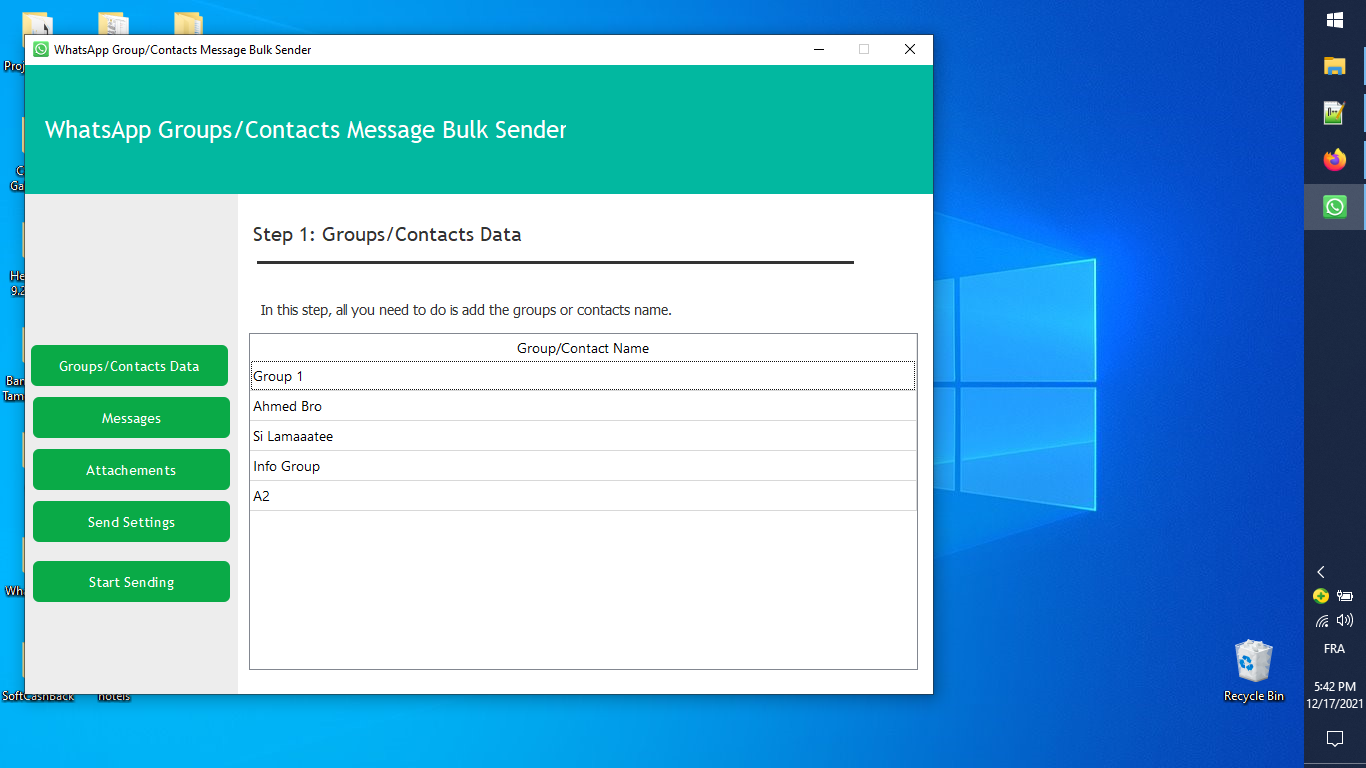The image size is (1366, 768).
Task: Open the Attachements section
Action: [131, 470]
